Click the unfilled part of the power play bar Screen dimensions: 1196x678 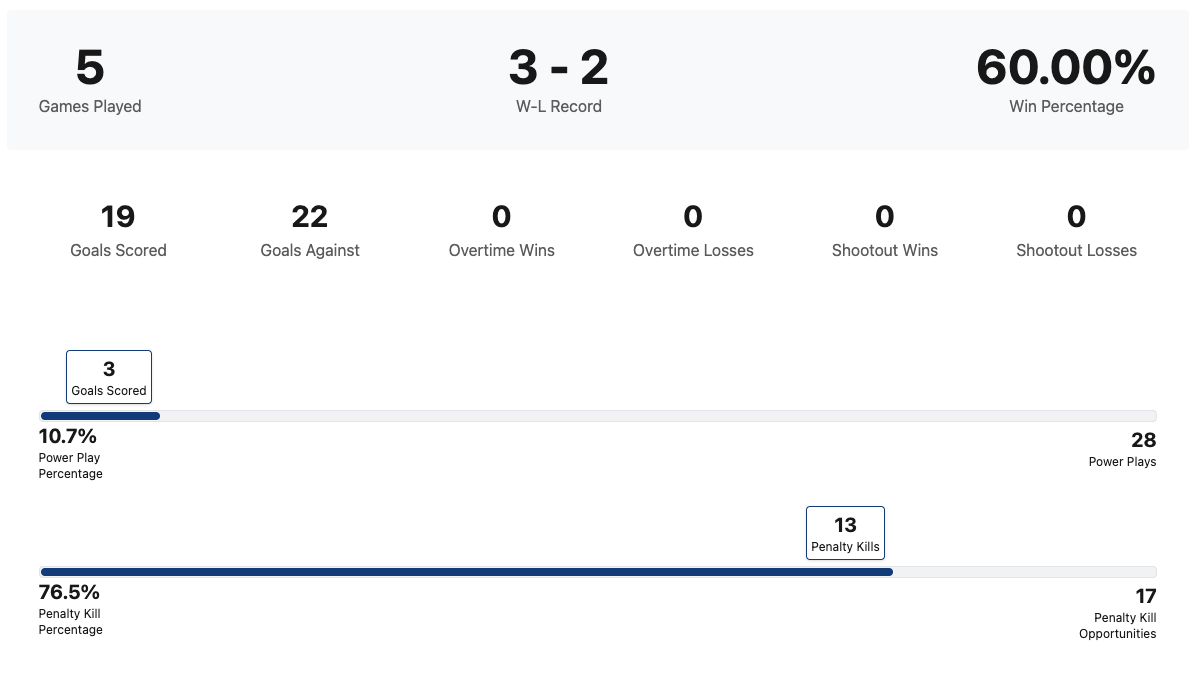click(x=657, y=416)
